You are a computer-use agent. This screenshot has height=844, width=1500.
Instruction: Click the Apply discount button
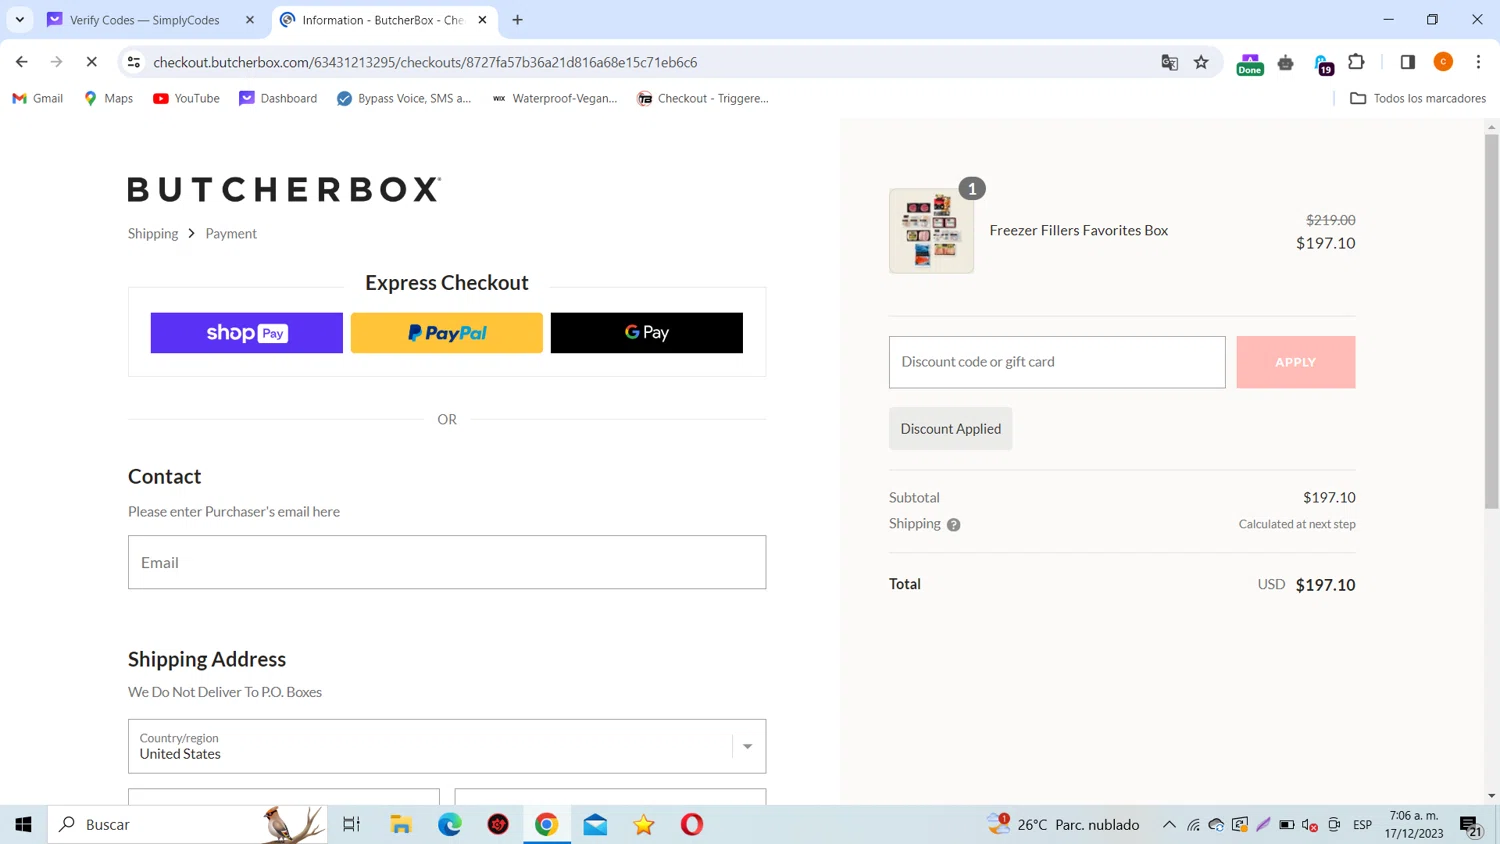point(1296,362)
